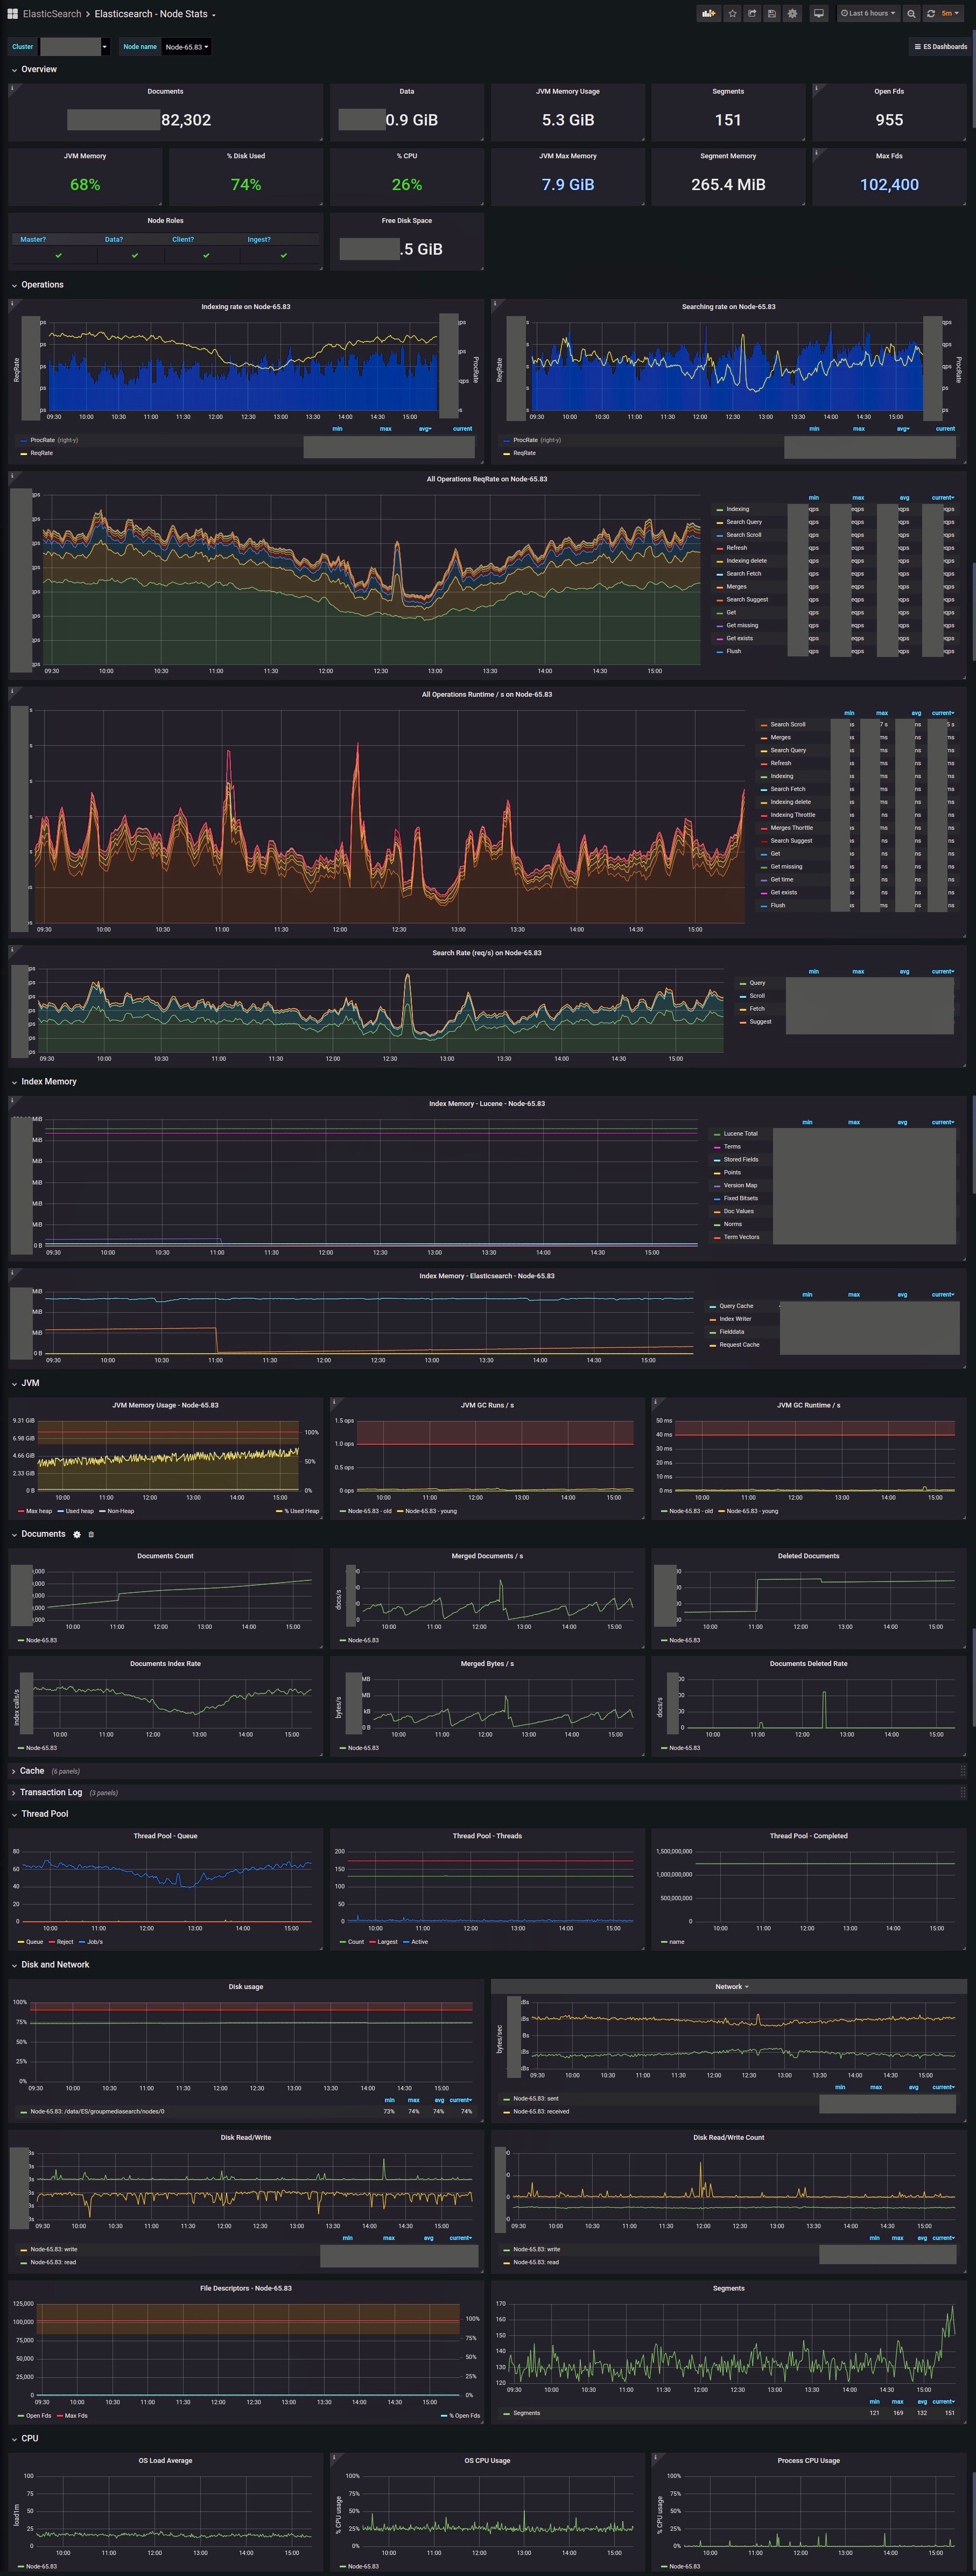Open the Share dashboard dialog
Screen dimensions: 976x2576
point(752,14)
